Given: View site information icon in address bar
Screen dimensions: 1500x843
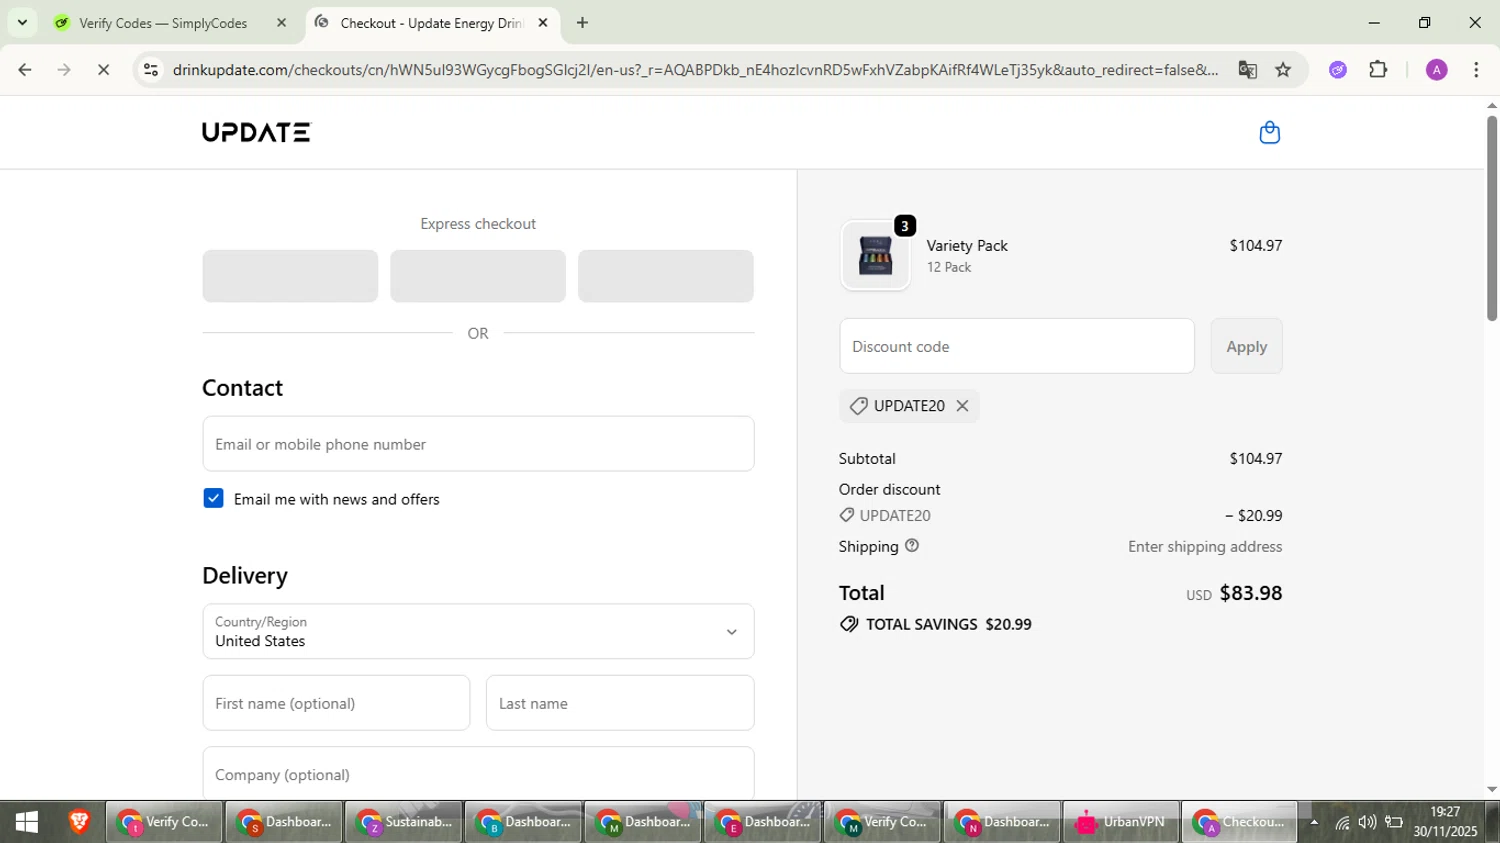Looking at the screenshot, I should (x=151, y=70).
